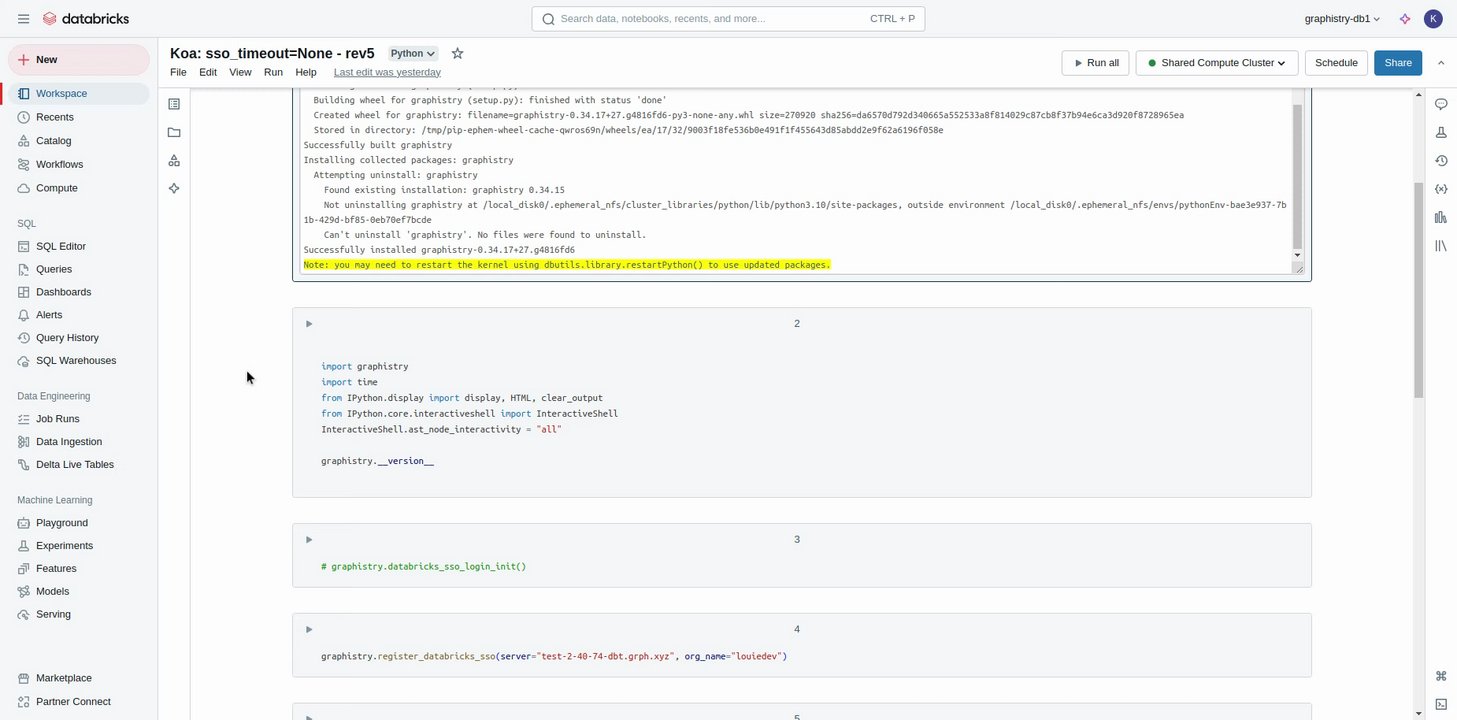The image size is (1457, 720).
Task: Open the File menu
Action: 178,72
